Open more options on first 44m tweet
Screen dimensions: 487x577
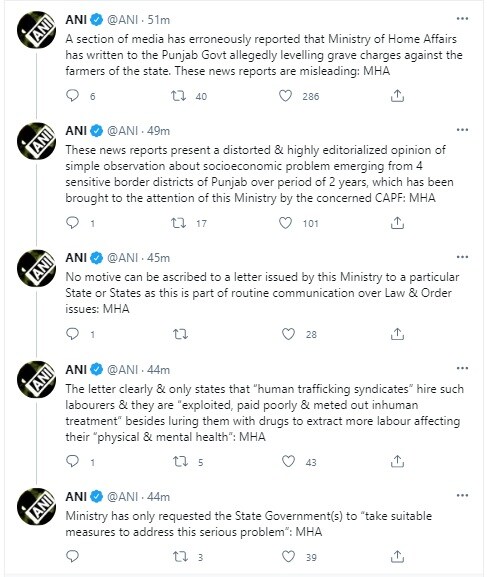(462, 368)
